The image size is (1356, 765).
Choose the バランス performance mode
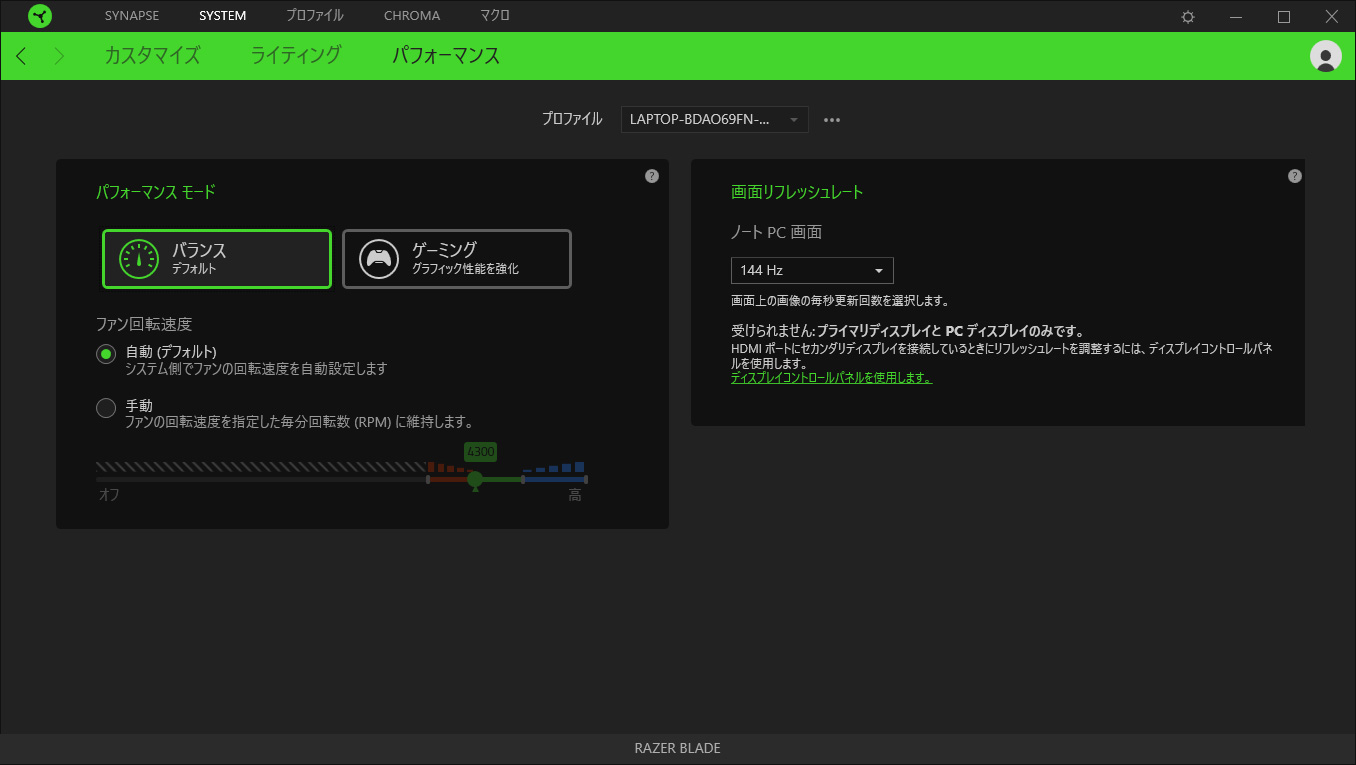pyautogui.click(x=217, y=259)
